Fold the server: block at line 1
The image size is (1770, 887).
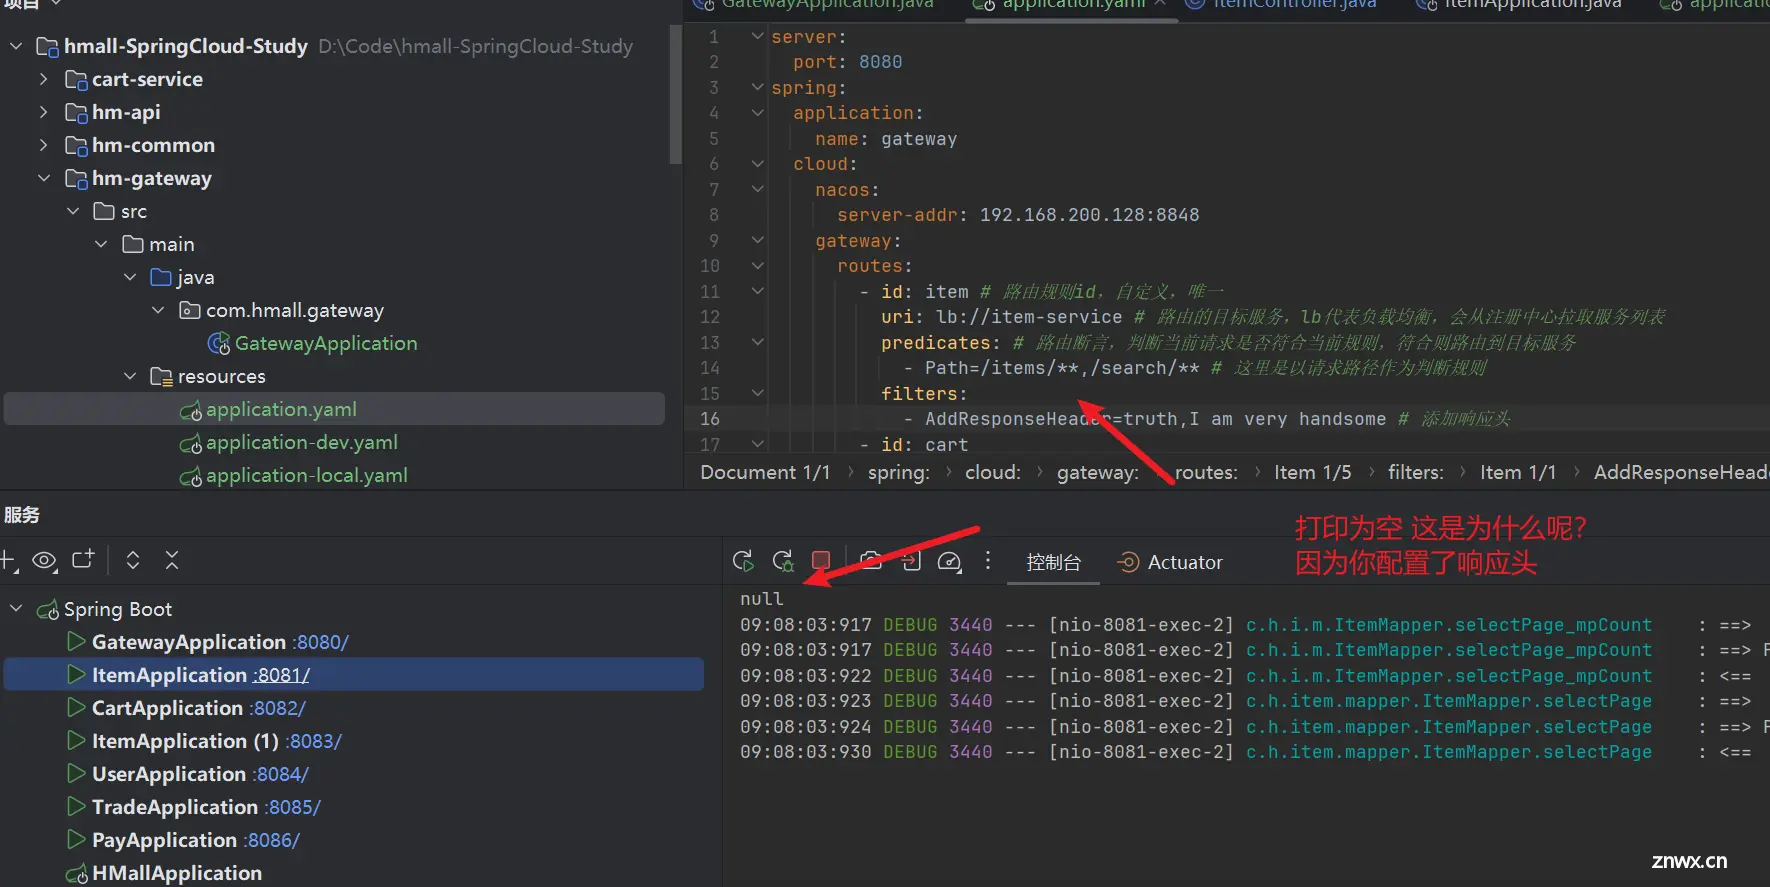coord(757,36)
